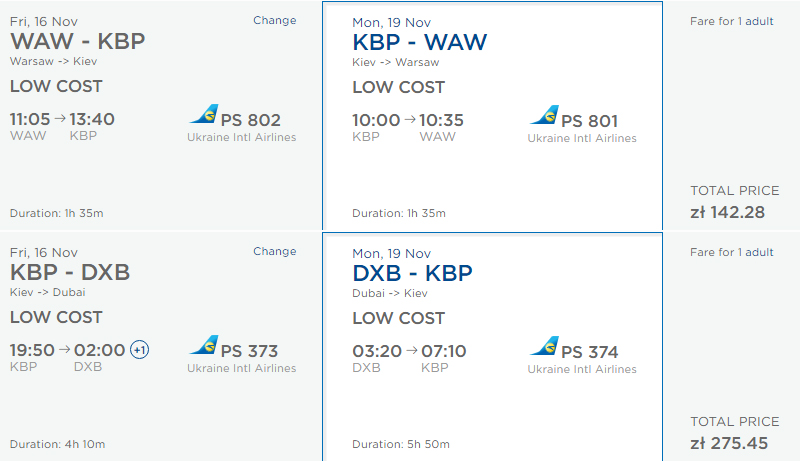
Task: Click arrow between 03:20 and 07:10
Action: pyautogui.click(x=412, y=350)
